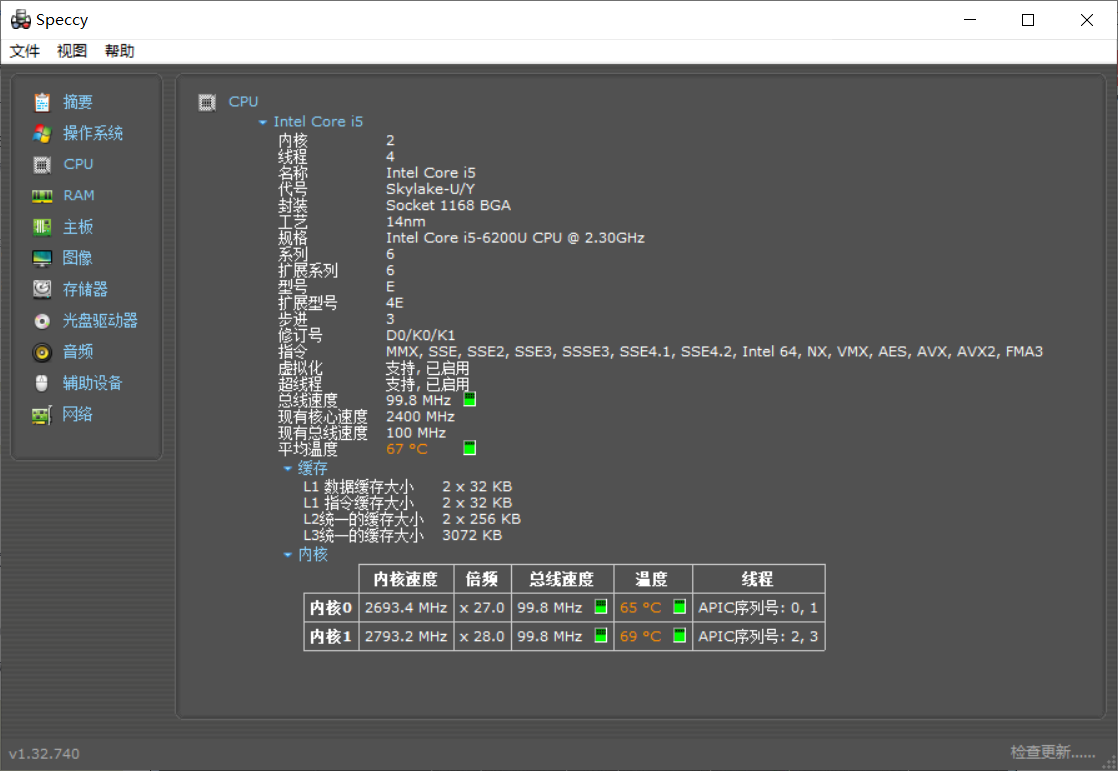Click the 存储器 hard drive icon
The width and height of the screenshot is (1118, 771).
coord(42,289)
